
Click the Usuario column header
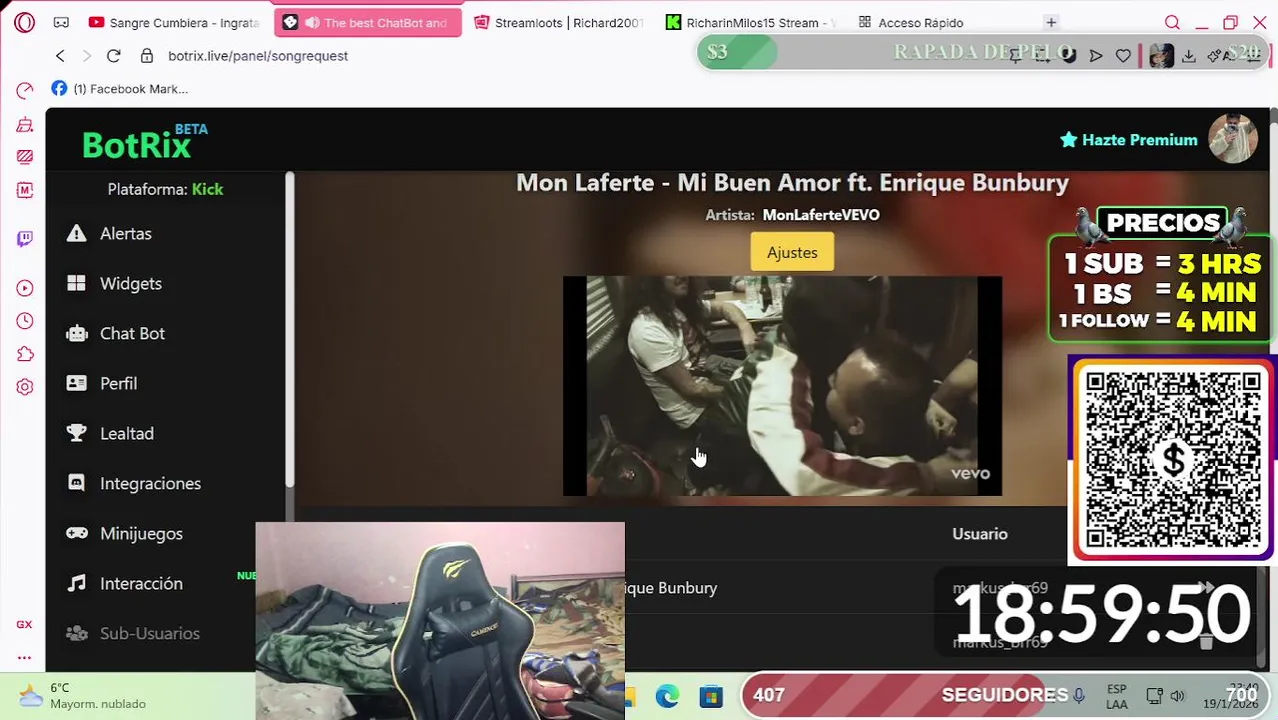tap(979, 534)
